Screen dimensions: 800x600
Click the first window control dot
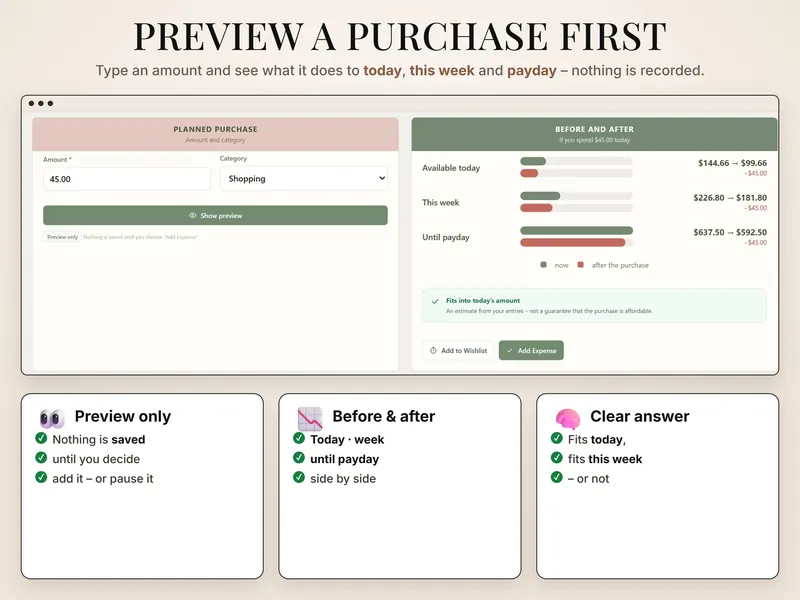click(x=32, y=104)
